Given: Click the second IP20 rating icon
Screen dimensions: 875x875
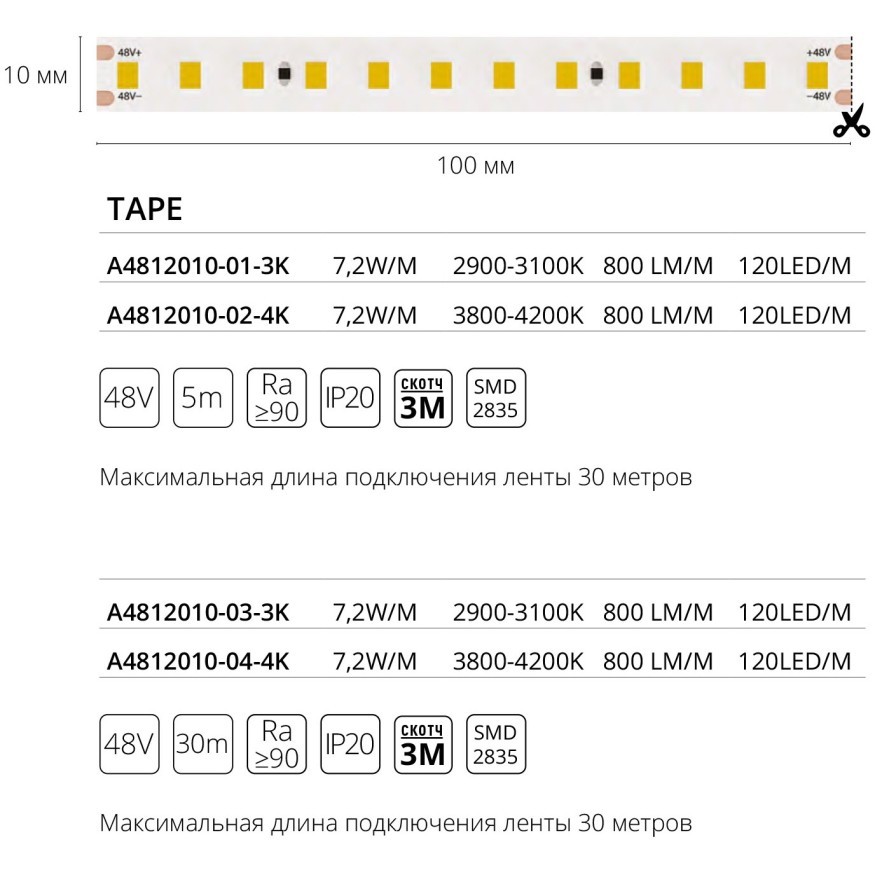Looking at the screenshot, I should (x=349, y=745).
